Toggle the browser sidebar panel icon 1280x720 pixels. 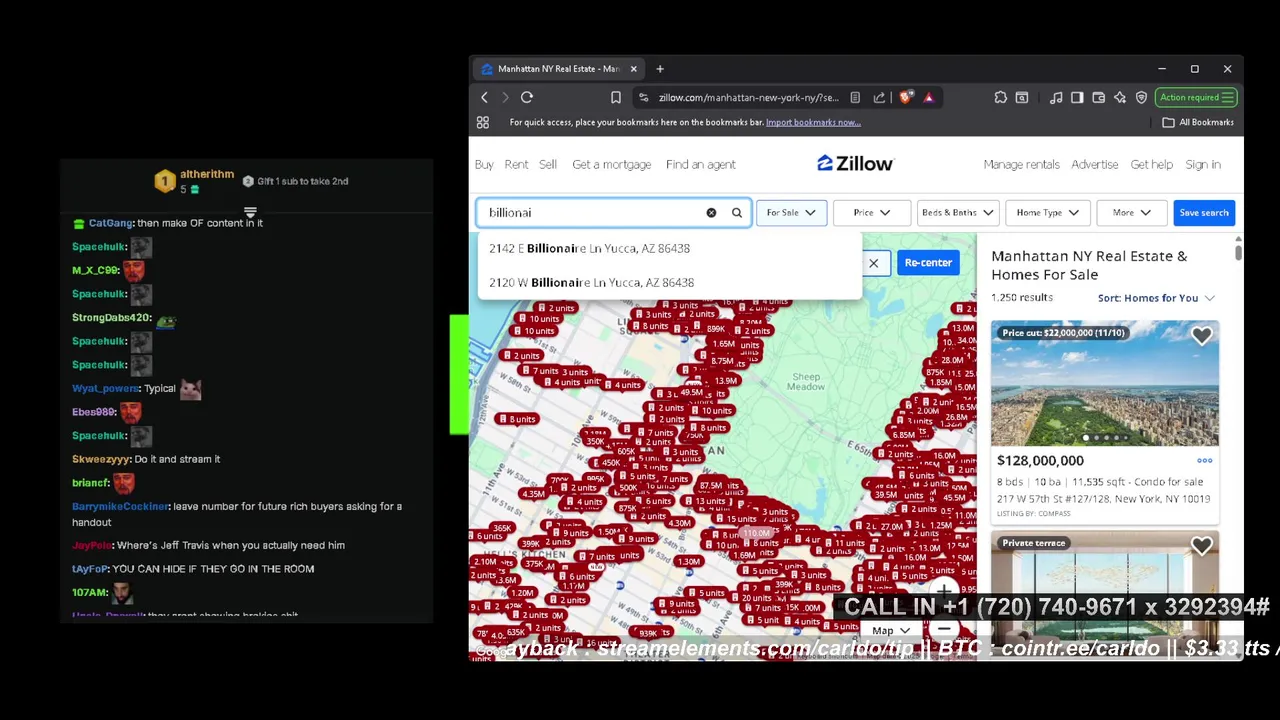tap(1077, 97)
